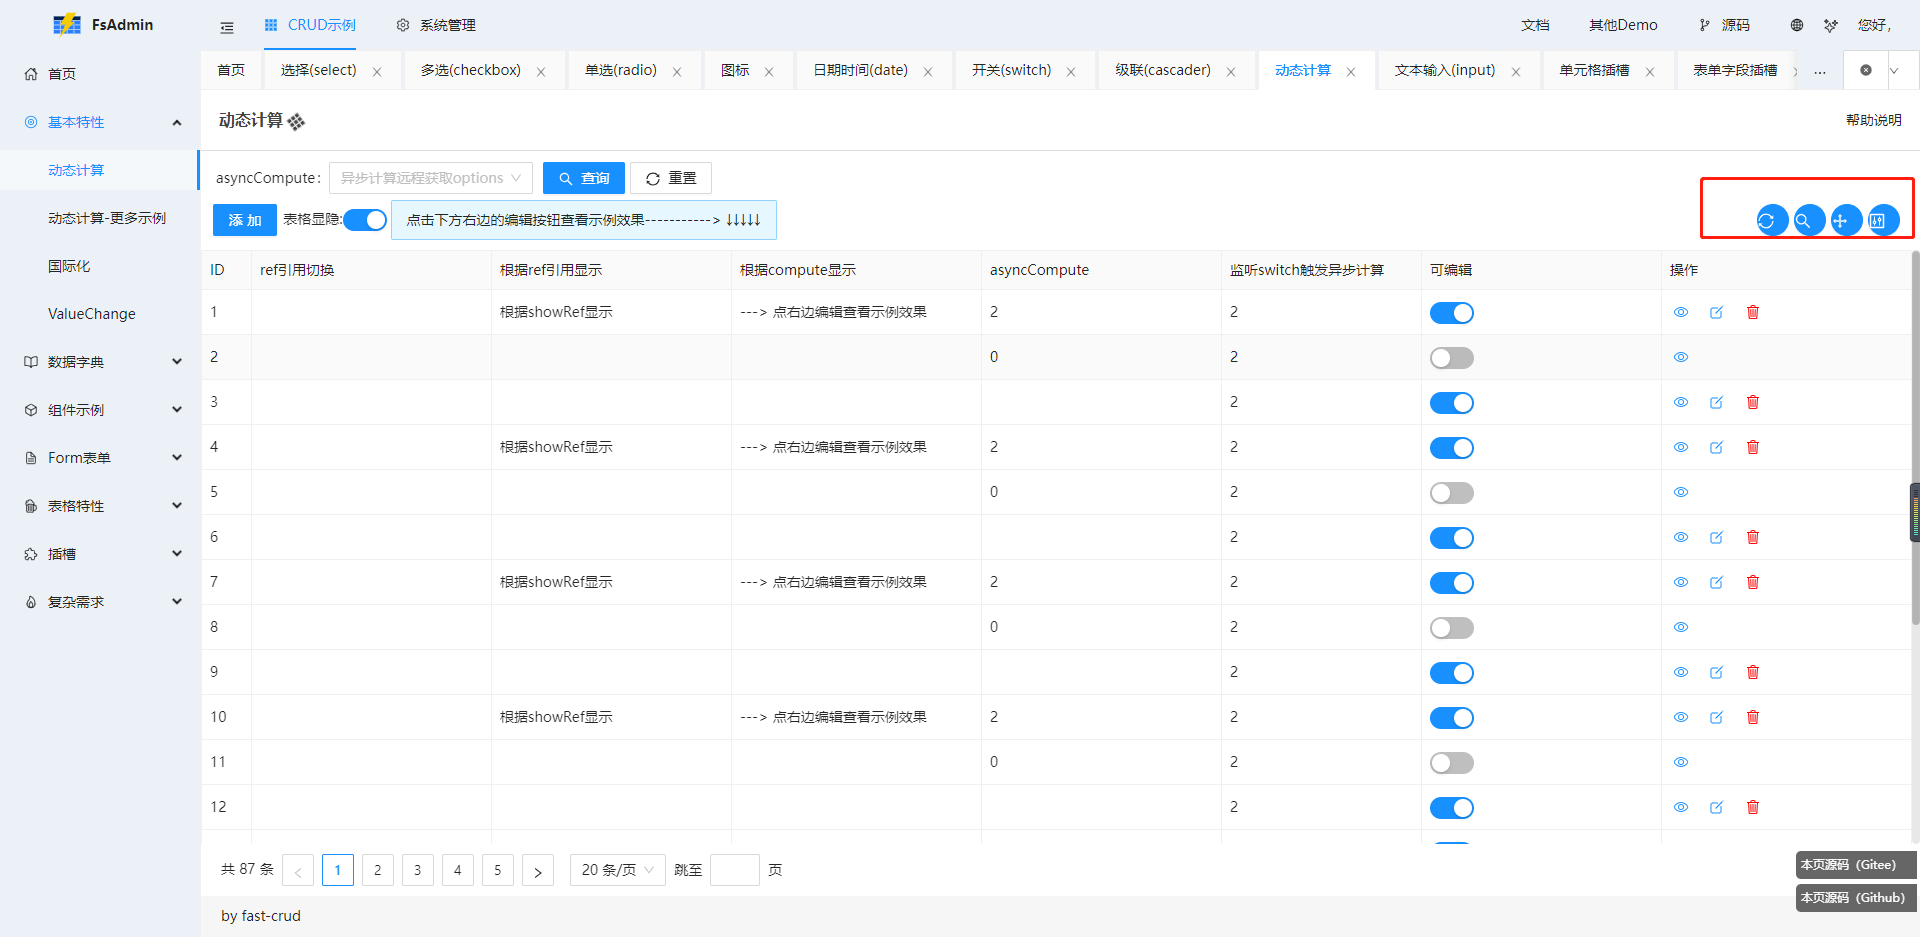The width and height of the screenshot is (1920, 937).
Task: Expand the 插槽 sidebar group
Action: click(x=100, y=554)
